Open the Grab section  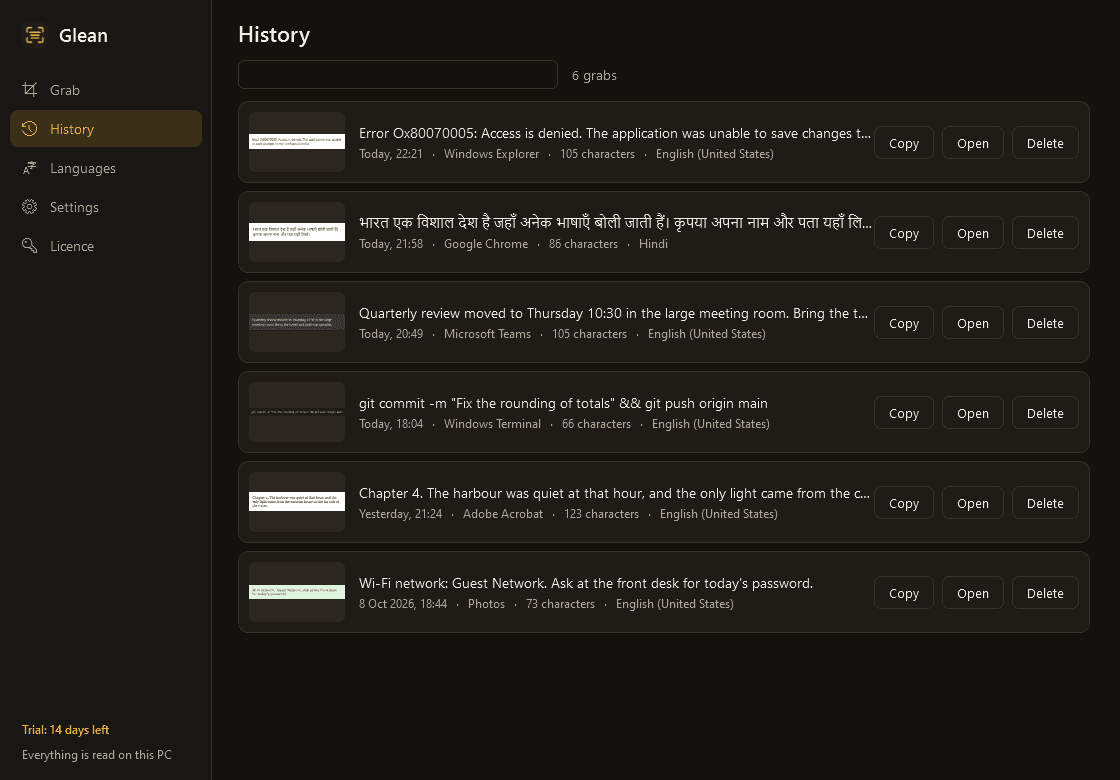point(106,90)
